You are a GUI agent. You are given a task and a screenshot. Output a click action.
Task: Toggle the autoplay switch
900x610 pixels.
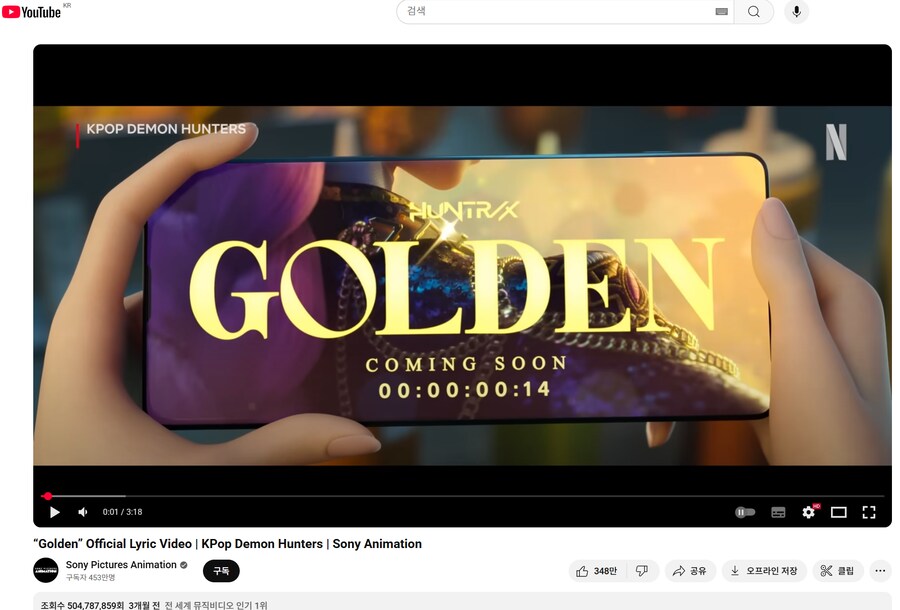[745, 512]
